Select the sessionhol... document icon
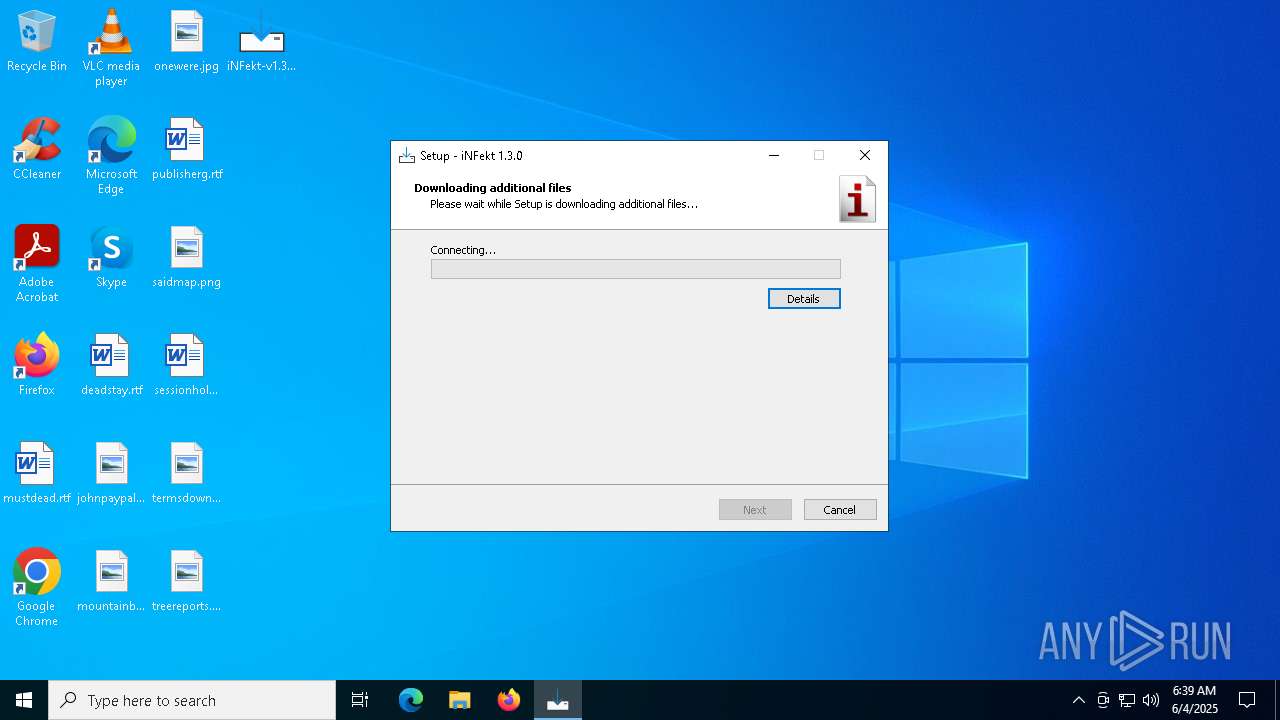Screen dimensions: 1280x720 coord(187,365)
